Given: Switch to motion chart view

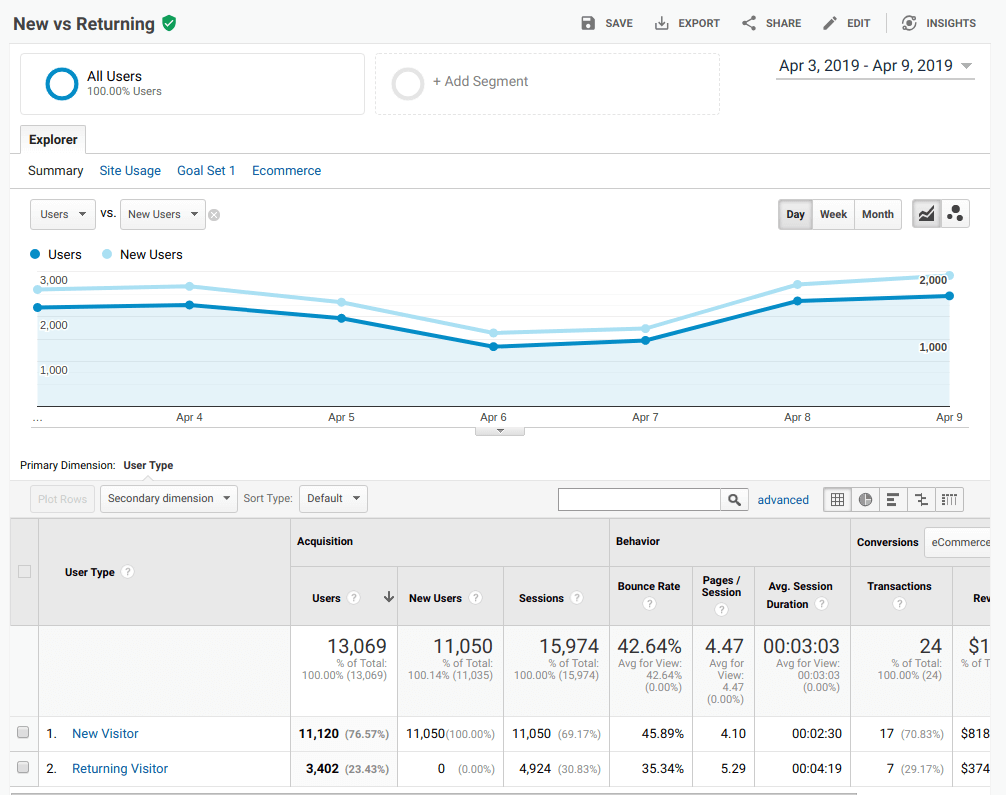Looking at the screenshot, I should pos(955,214).
